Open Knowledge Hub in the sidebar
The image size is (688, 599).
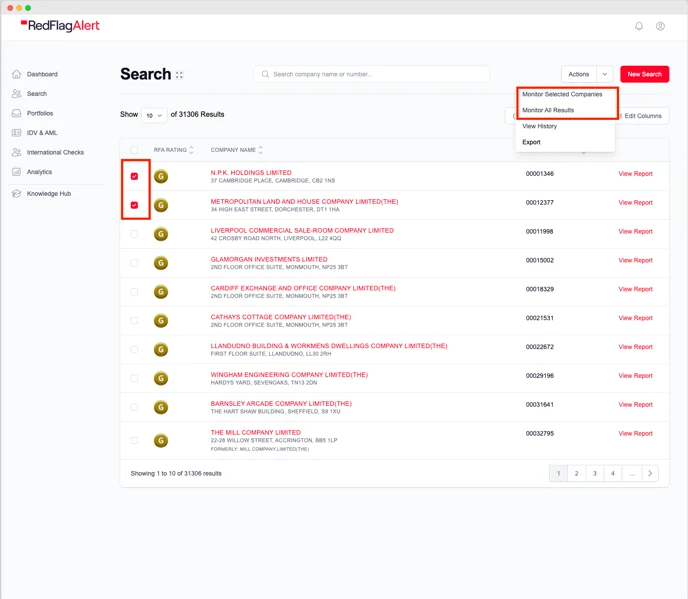point(49,194)
